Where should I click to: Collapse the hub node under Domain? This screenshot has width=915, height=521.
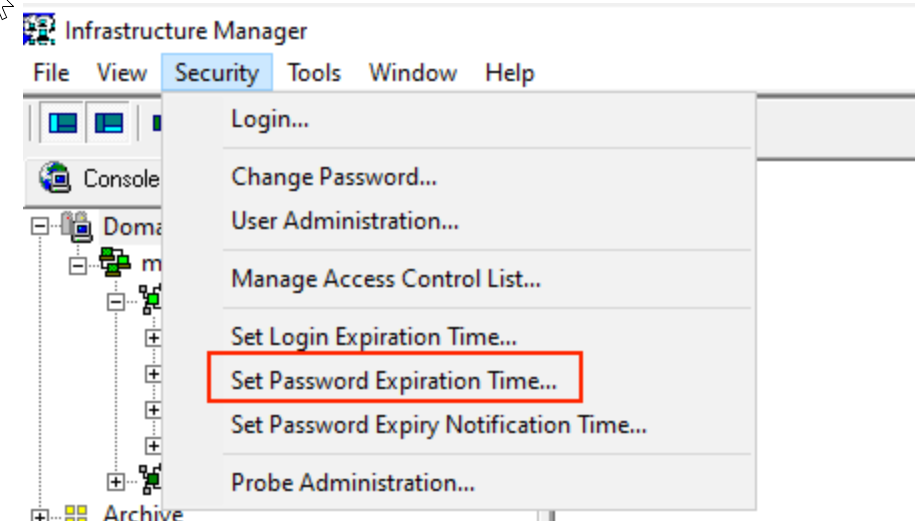tap(78, 265)
